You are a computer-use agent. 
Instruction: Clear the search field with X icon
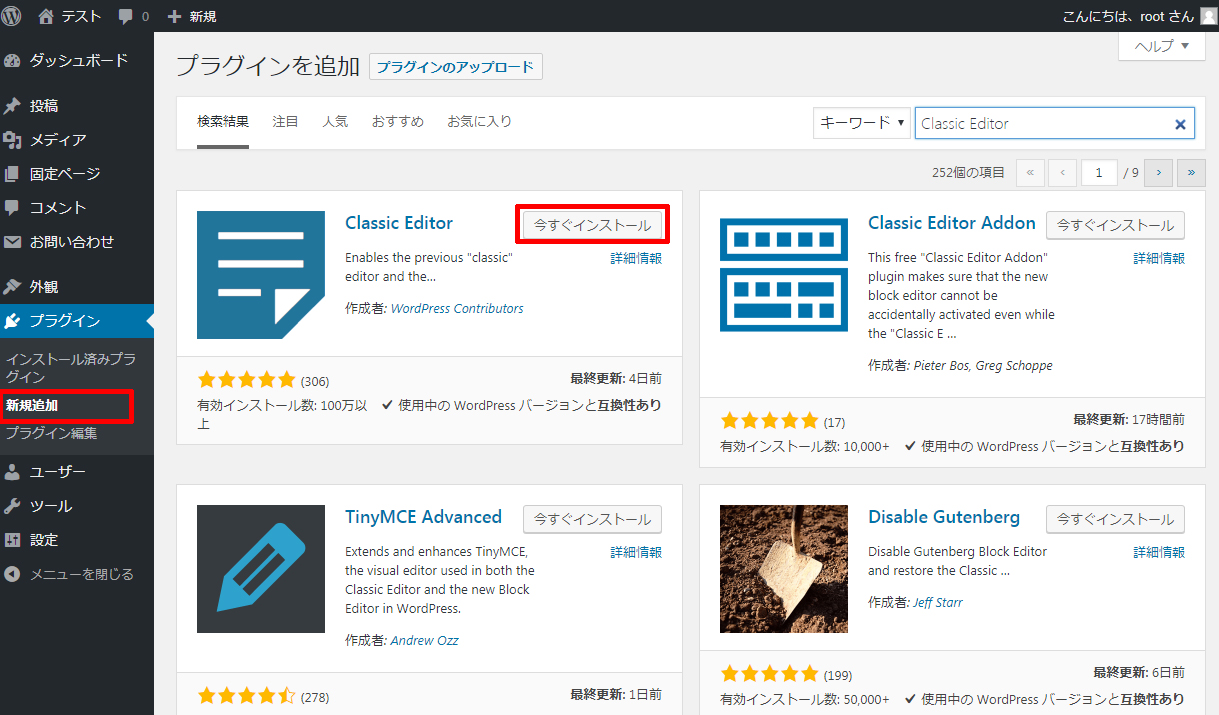[x=1180, y=124]
